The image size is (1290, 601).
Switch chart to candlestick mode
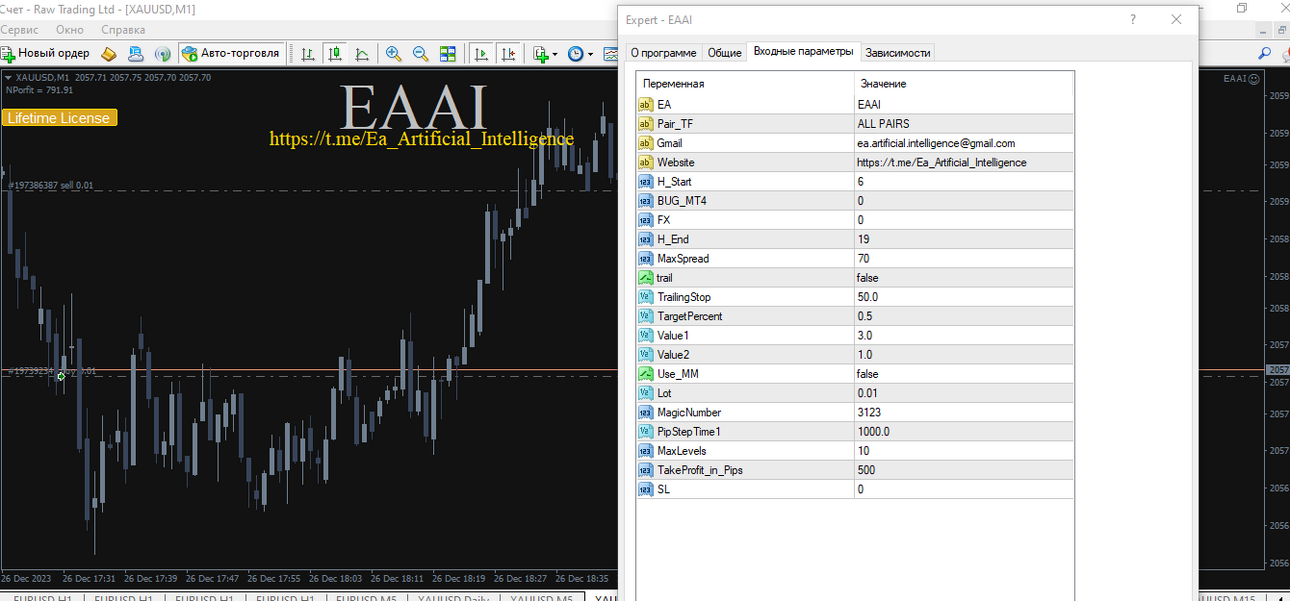tap(335, 53)
